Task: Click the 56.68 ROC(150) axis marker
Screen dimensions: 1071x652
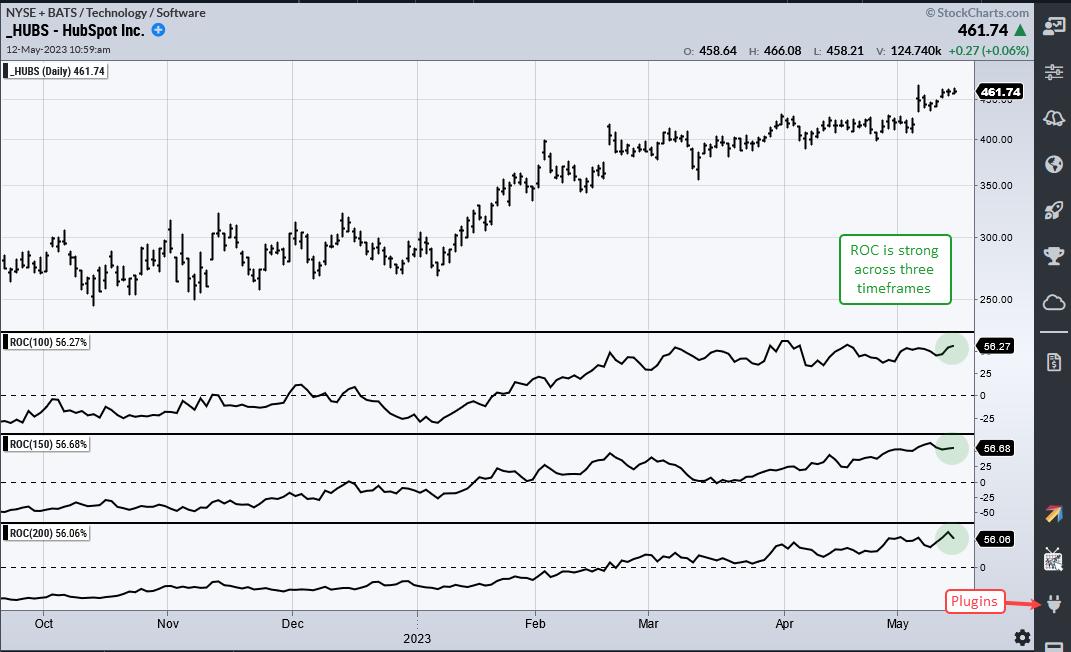Action: coord(997,449)
